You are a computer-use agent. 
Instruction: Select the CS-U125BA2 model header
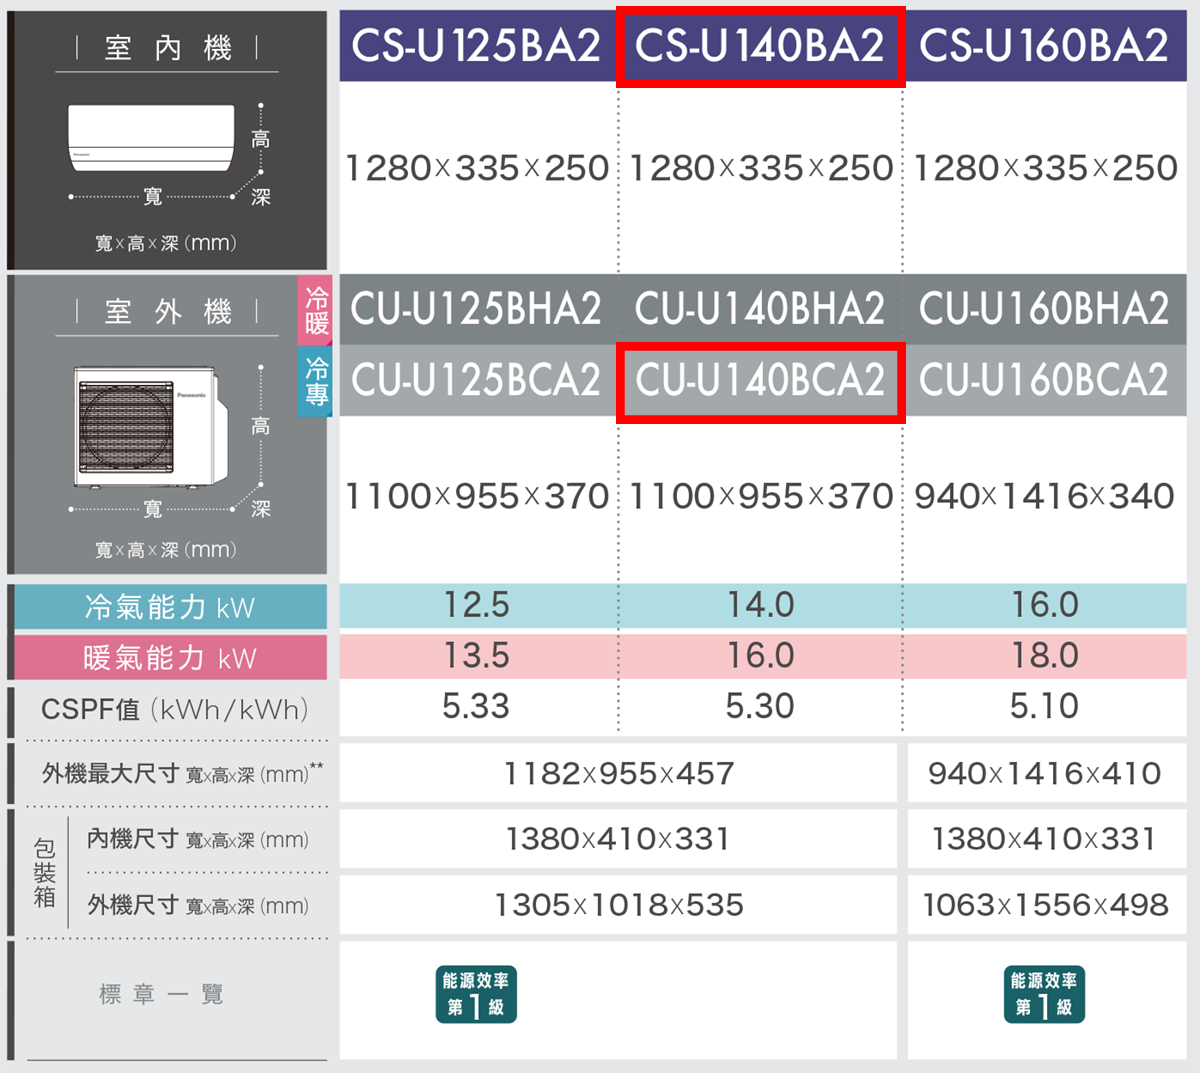coord(476,46)
